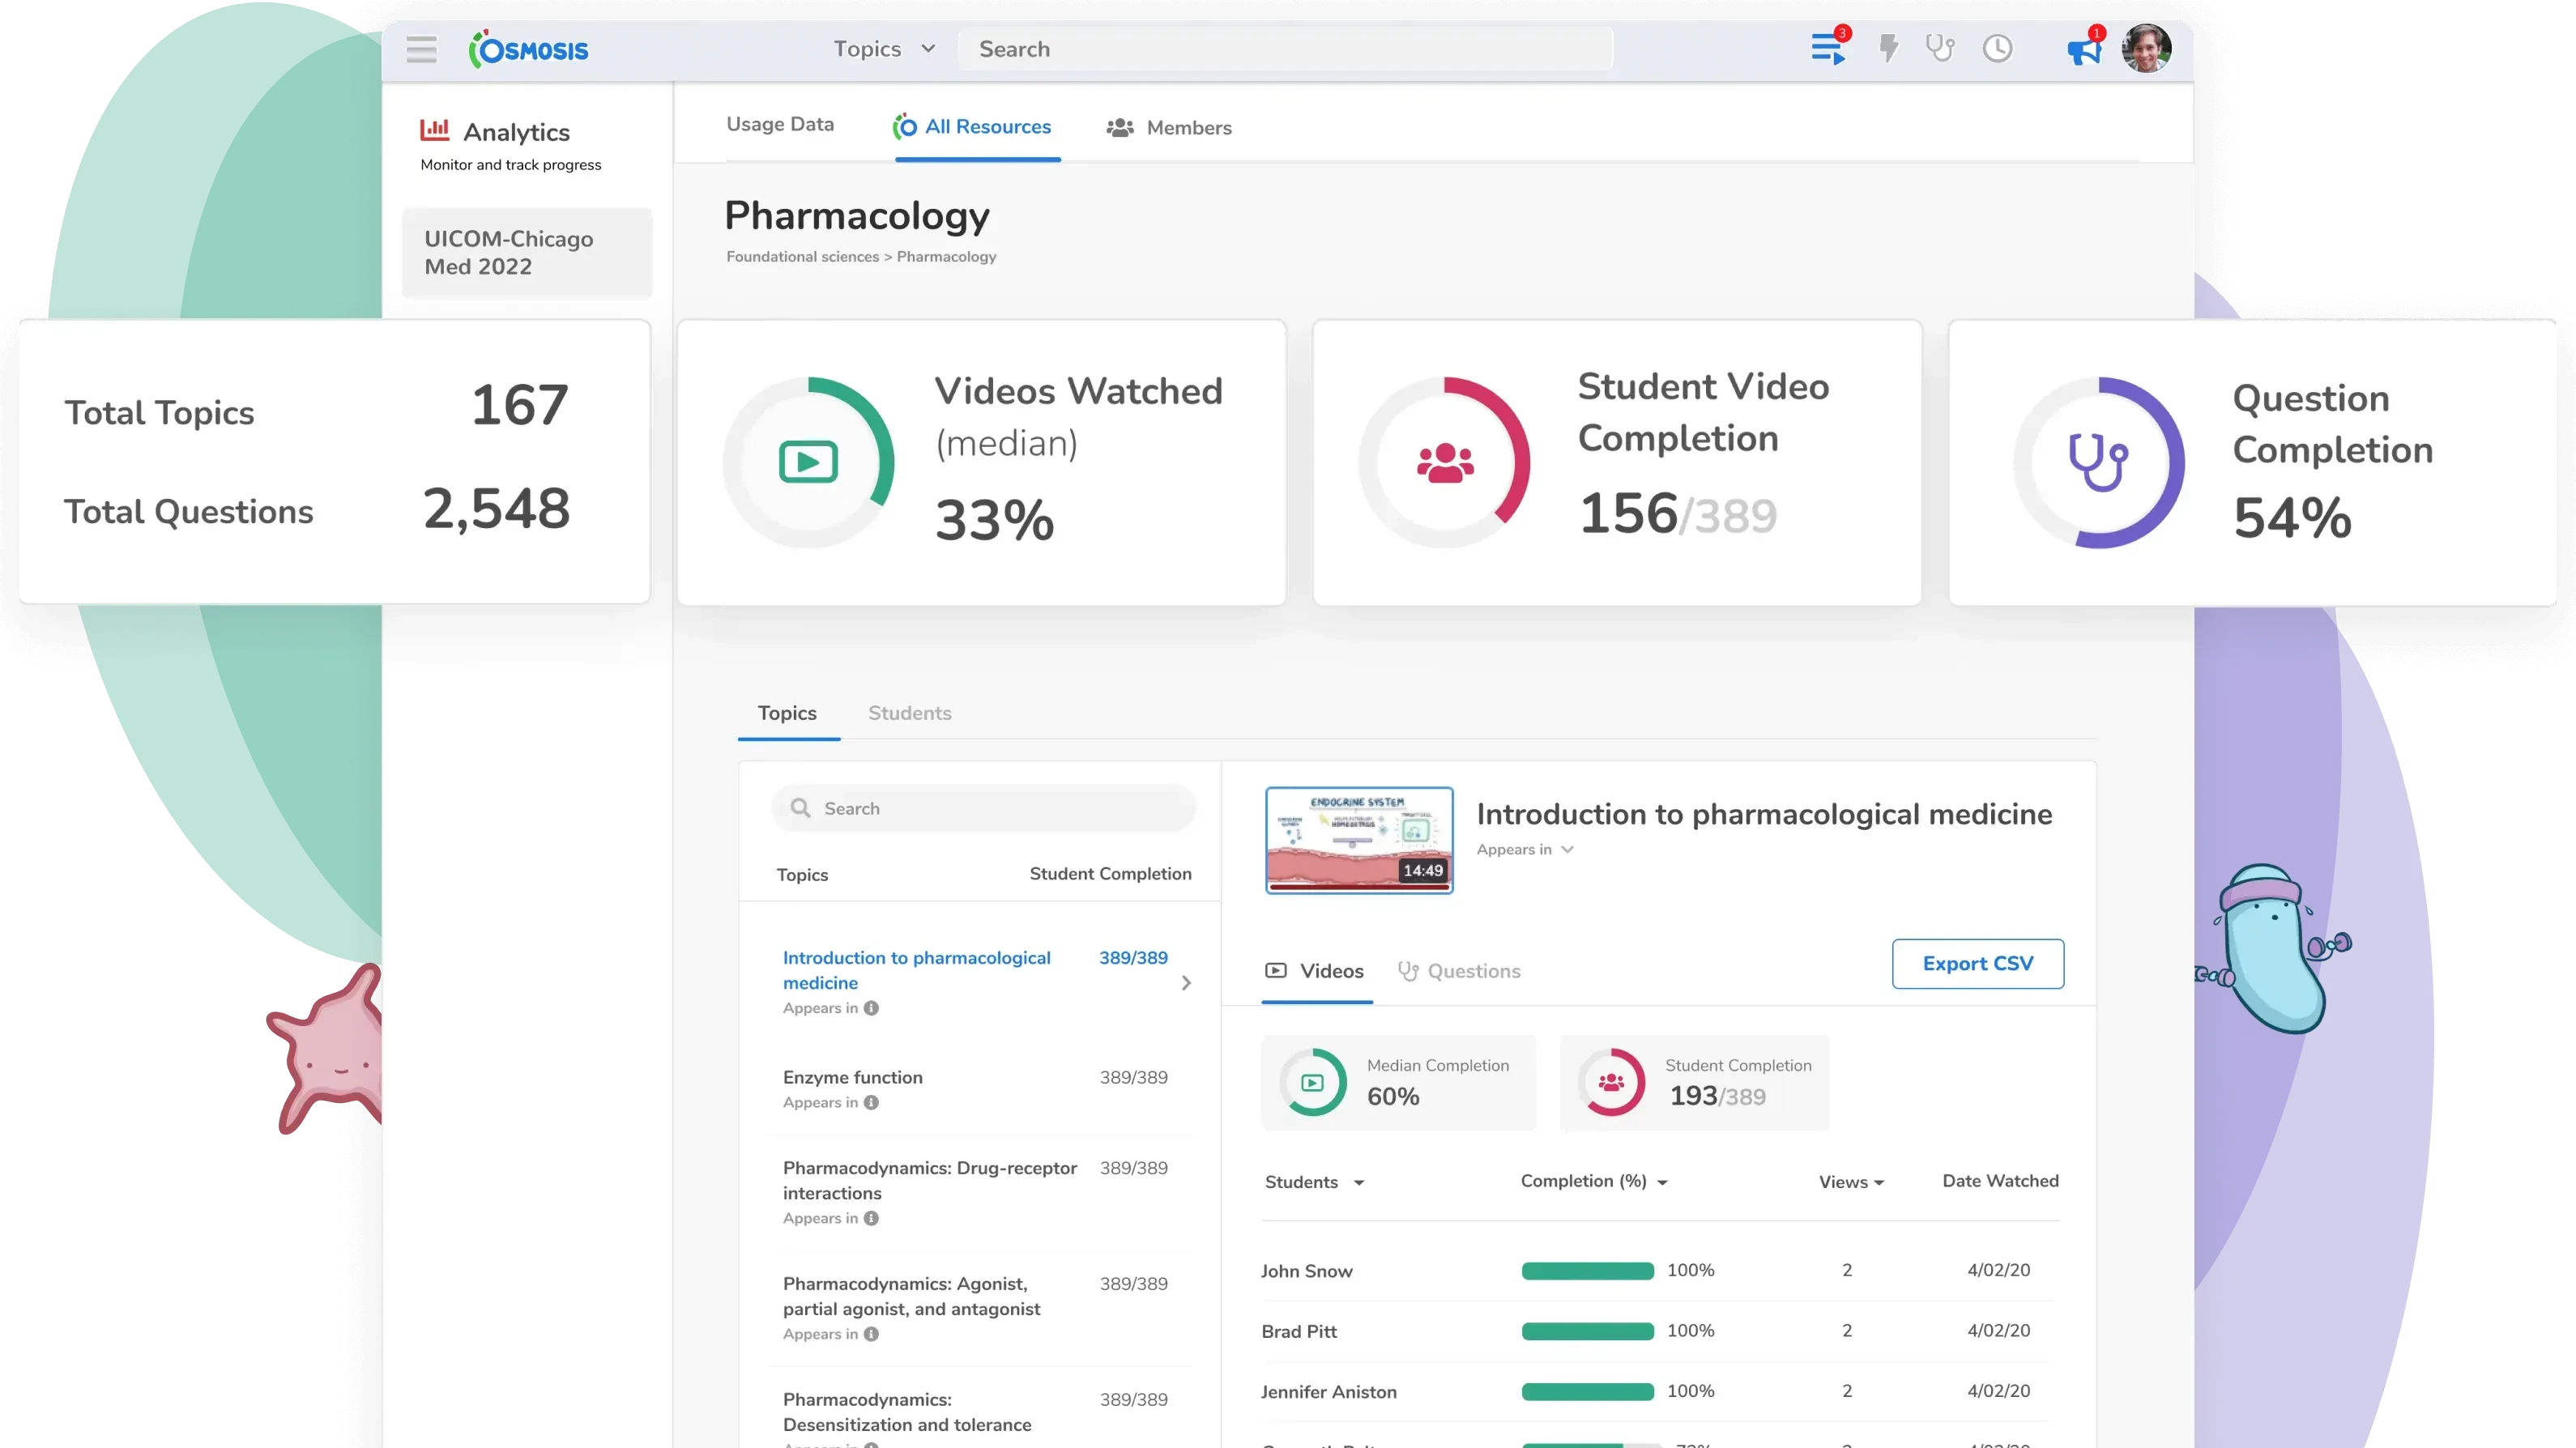Open the hamburger menu icon
This screenshot has height=1448, width=2576.
tap(421, 48)
